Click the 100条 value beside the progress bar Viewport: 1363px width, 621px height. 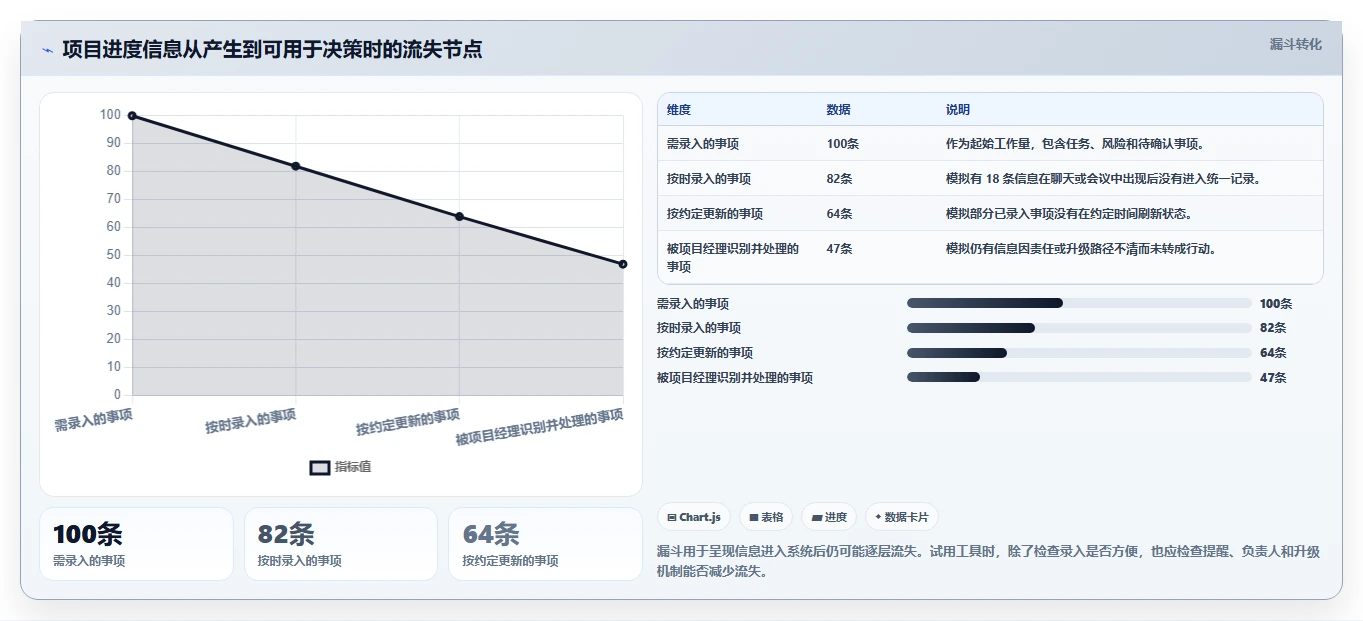tap(1276, 304)
